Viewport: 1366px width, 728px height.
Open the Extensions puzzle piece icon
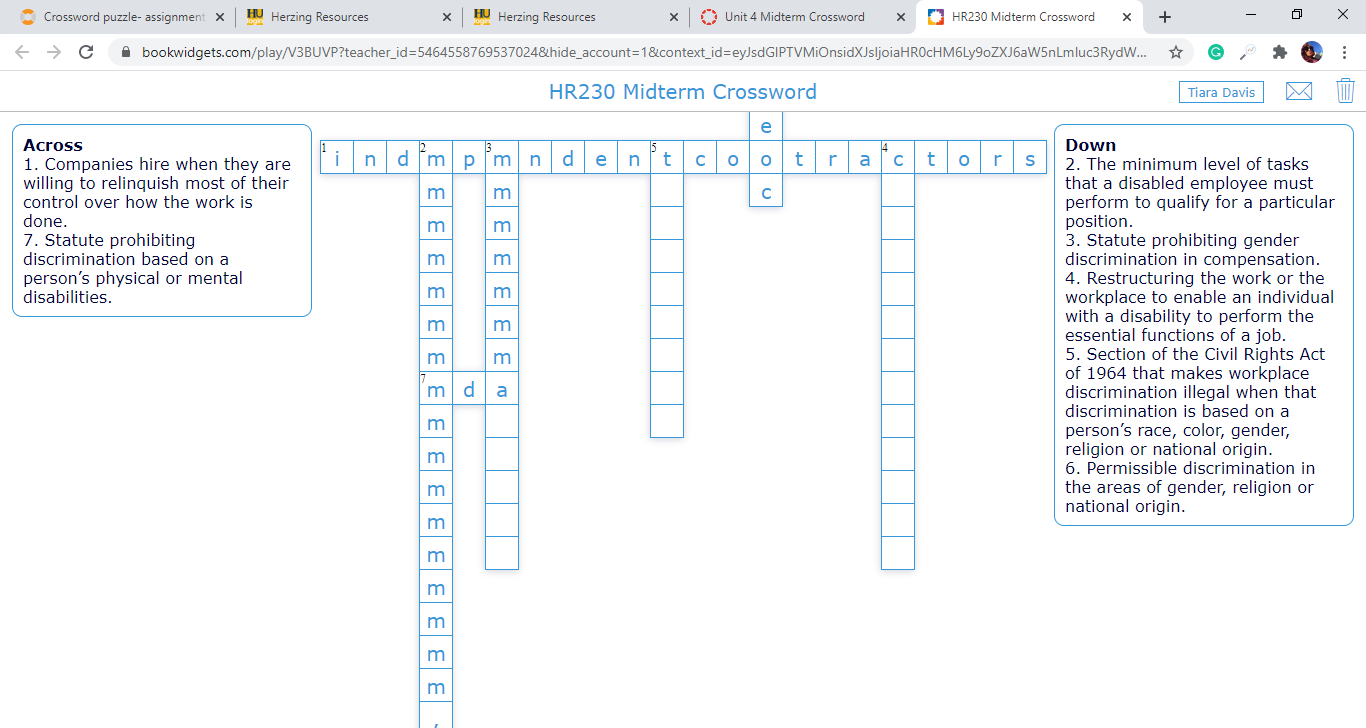[1280, 52]
